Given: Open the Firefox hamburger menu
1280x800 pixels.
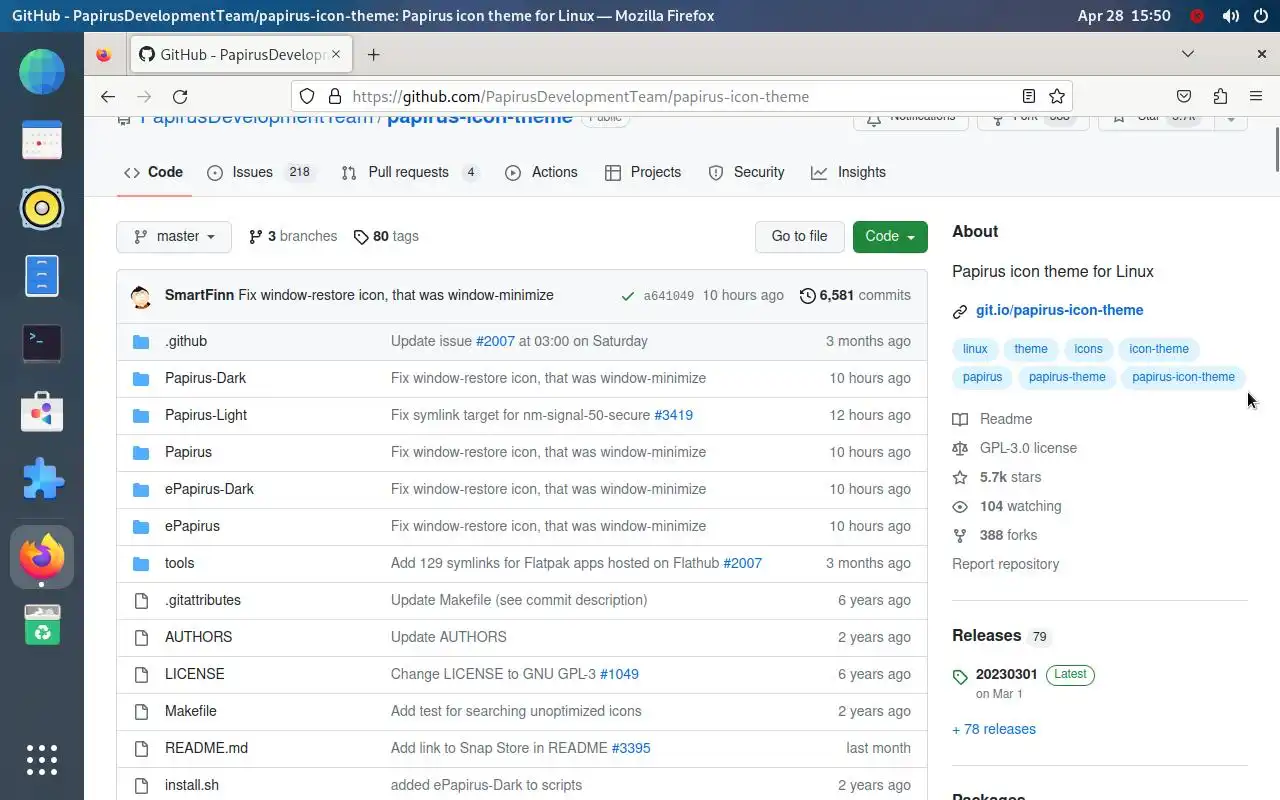Looking at the screenshot, I should 1256,97.
